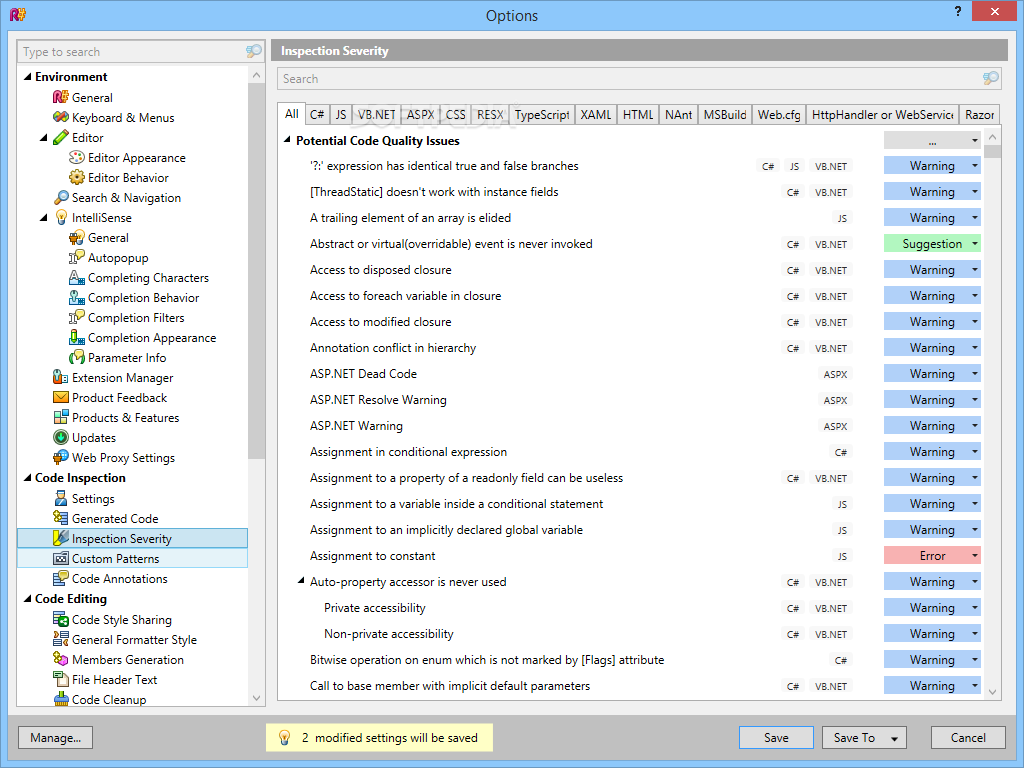Select the All tab
The height and width of the screenshot is (768, 1024).
click(x=291, y=114)
